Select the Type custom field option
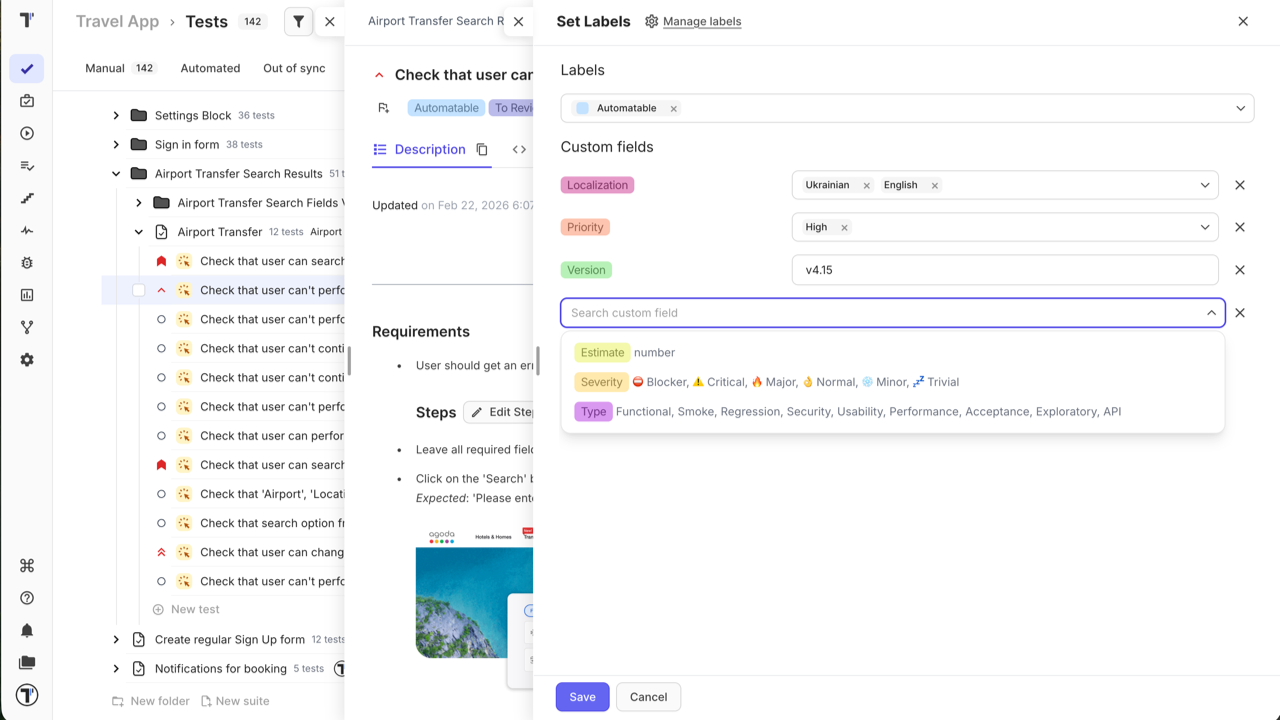This screenshot has width=1280, height=720. click(893, 411)
